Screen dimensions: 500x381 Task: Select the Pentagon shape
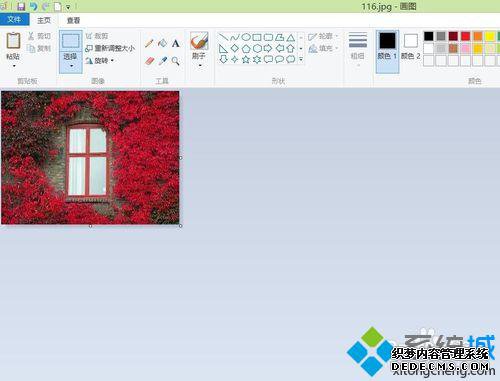[246, 49]
